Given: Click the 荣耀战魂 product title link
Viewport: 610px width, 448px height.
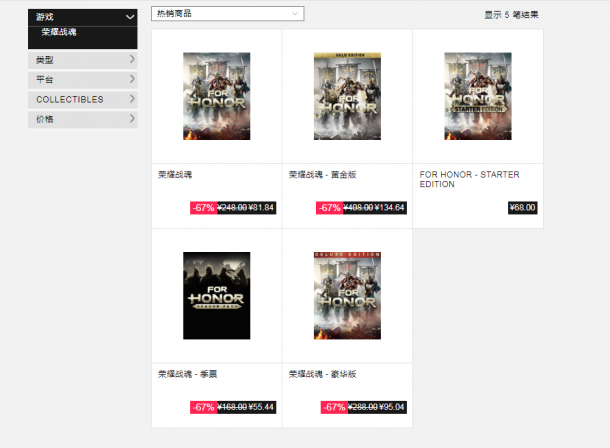Looking at the screenshot, I should (175, 175).
